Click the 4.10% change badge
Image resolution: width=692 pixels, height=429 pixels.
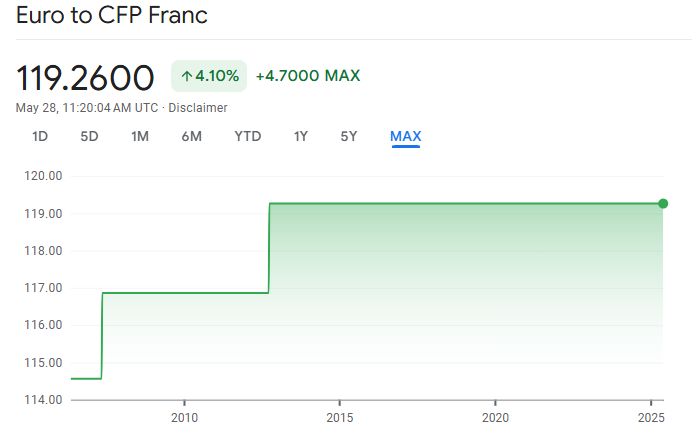coord(209,76)
